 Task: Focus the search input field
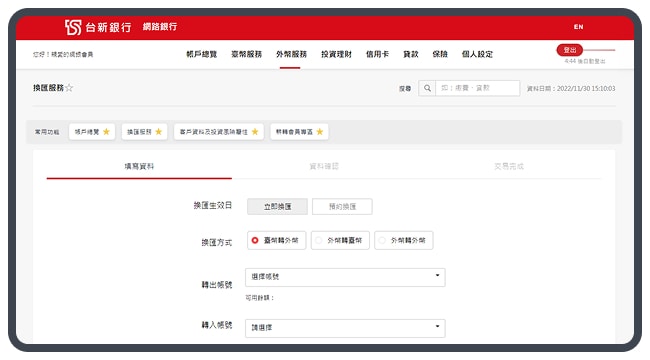(x=478, y=88)
